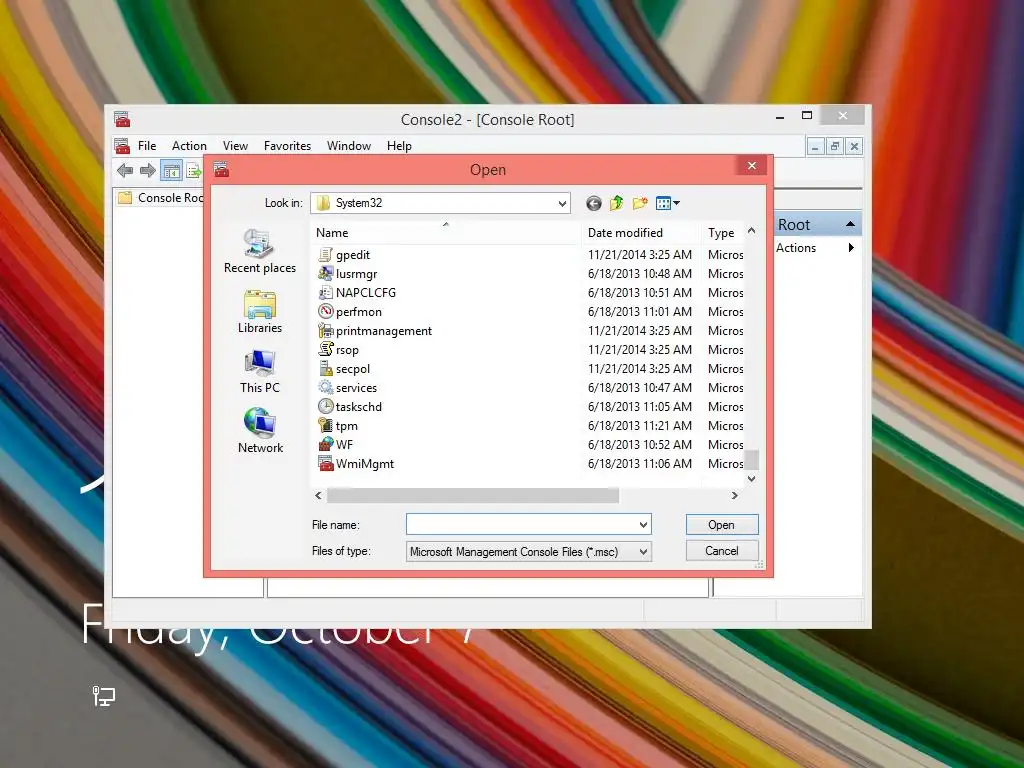
Task: Open This PC from the places bar
Action: click(x=260, y=372)
